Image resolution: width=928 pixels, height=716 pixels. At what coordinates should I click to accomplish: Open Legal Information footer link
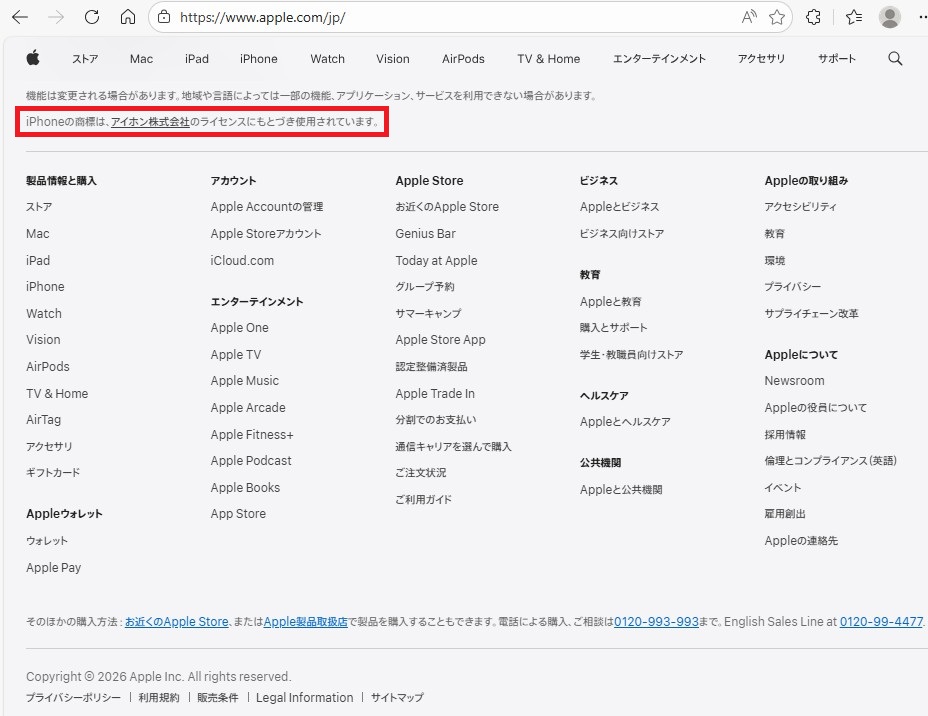click(304, 698)
